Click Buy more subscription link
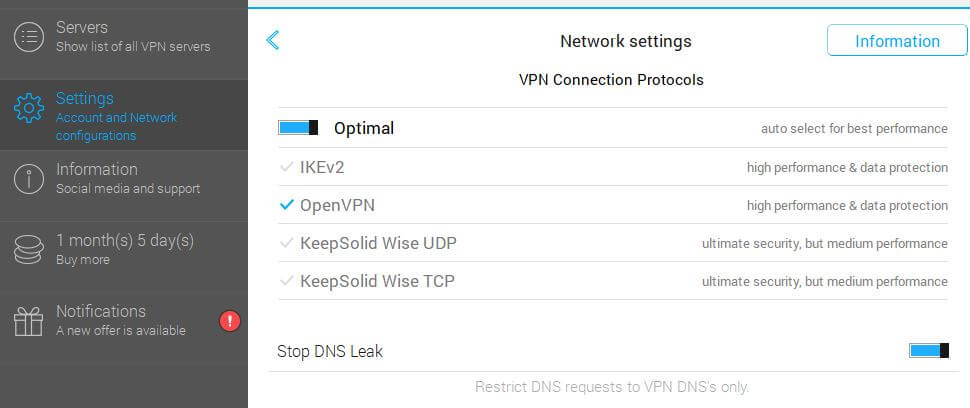Screen dimensions: 970x408 tap(83, 260)
